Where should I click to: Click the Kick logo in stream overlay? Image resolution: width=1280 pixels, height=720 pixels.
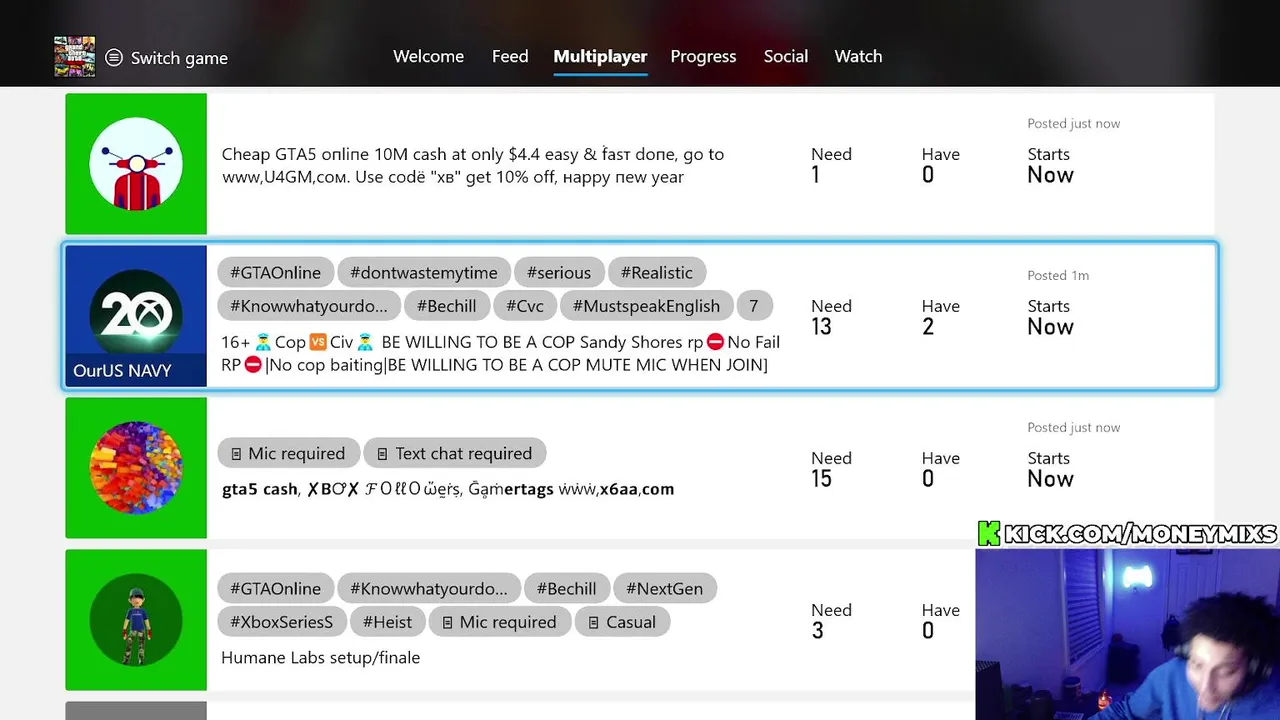tap(989, 534)
